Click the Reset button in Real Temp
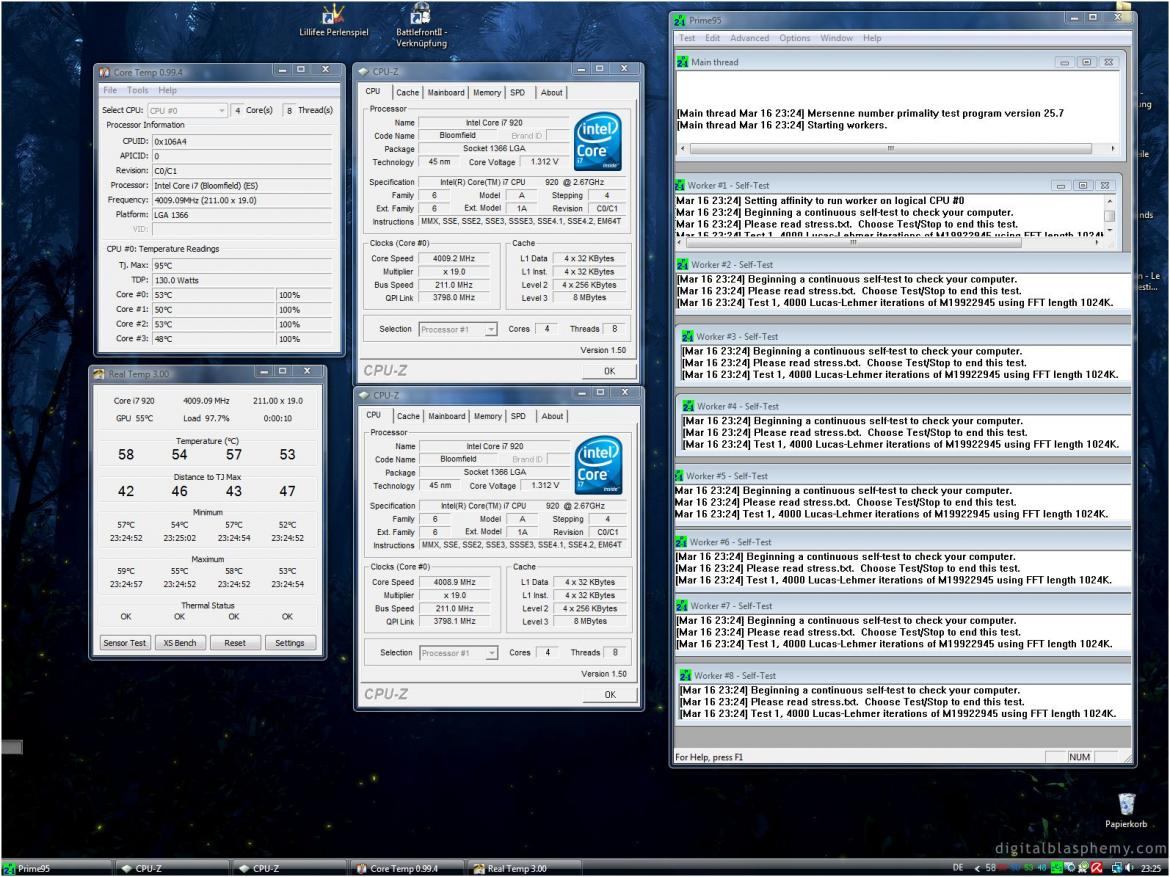This screenshot has width=1170, height=877. (x=235, y=643)
